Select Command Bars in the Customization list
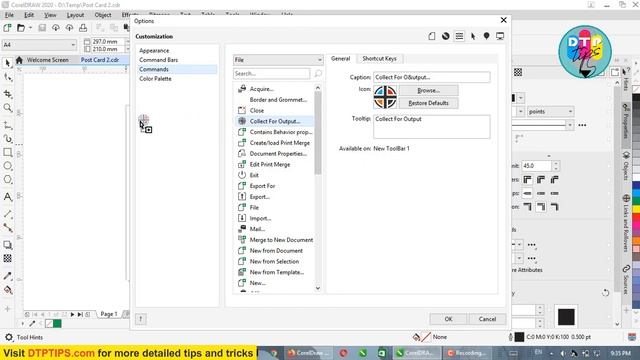Screen dimensions: 640x360 click(158, 60)
